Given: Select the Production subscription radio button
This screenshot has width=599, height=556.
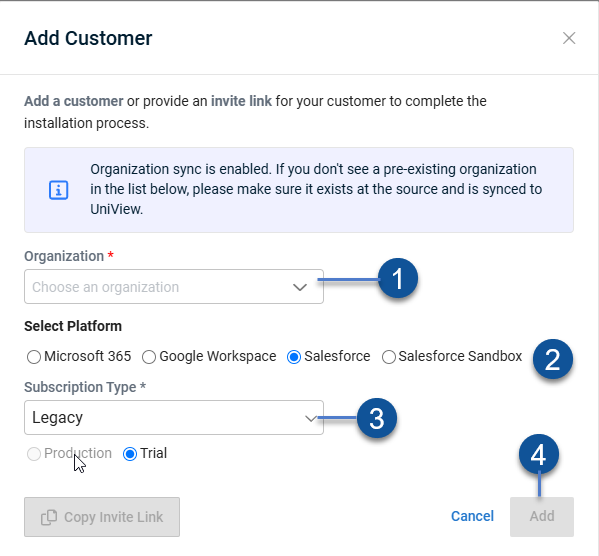Looking at the screenshot, I should click(34, 454).
